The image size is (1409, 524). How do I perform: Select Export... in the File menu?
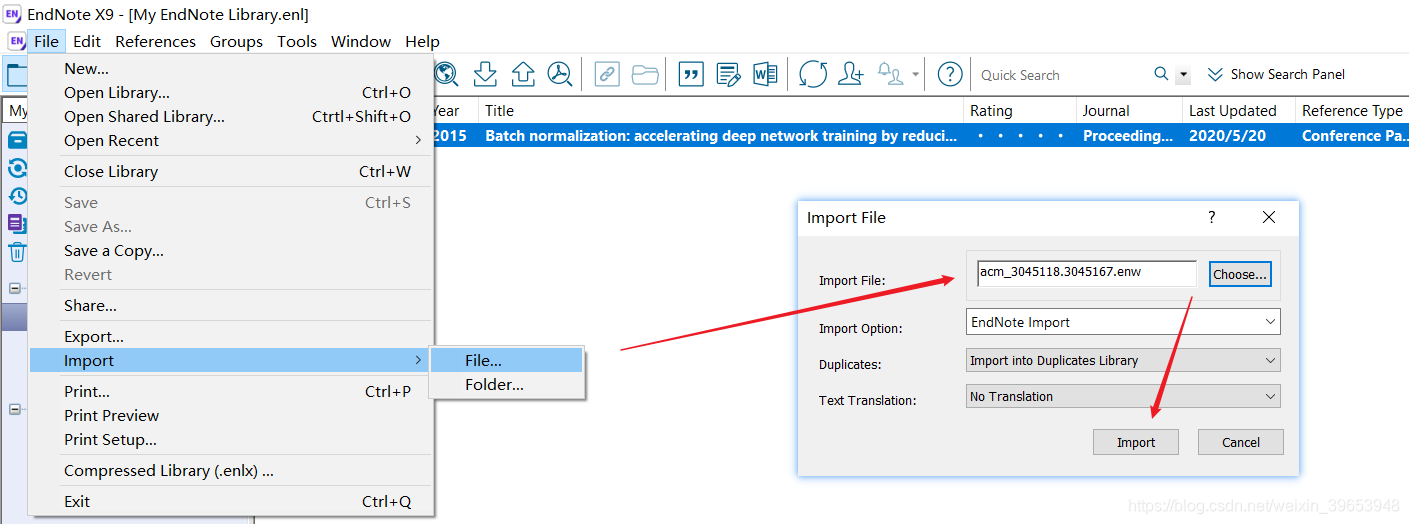232,336
